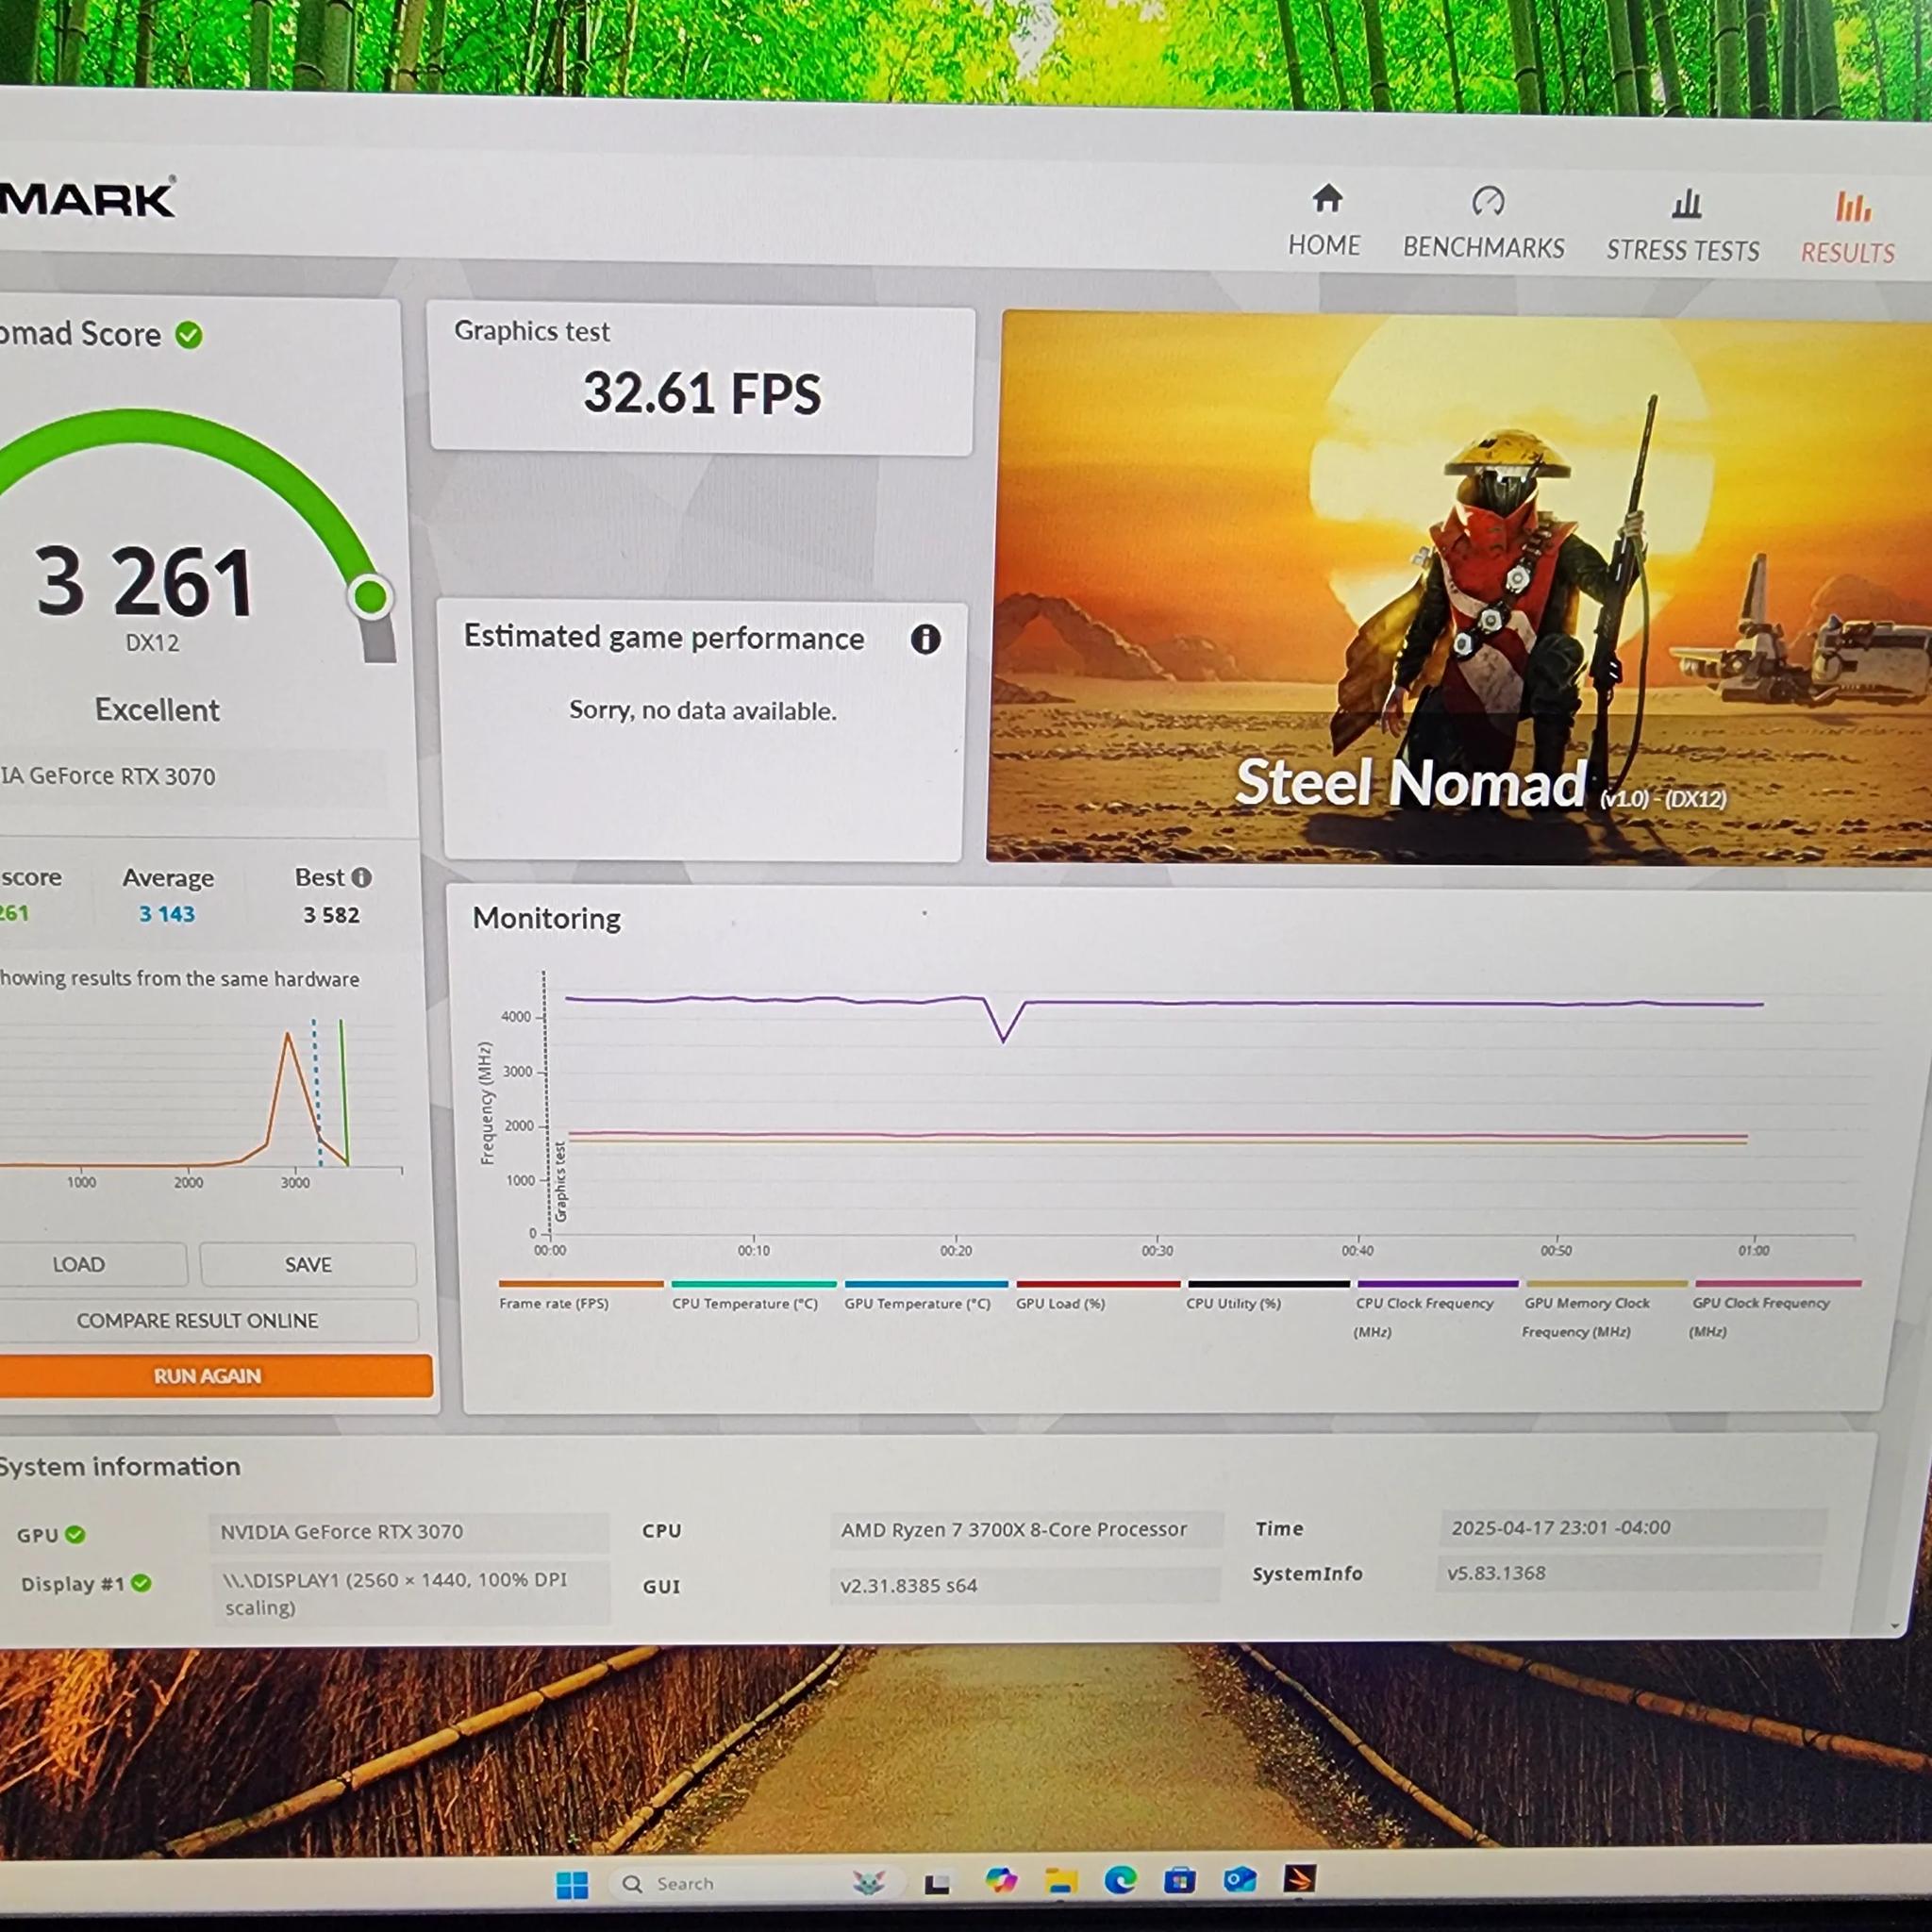Viewport: 1932px width, 1932px height.
Task: Click dotted blue average line in distribution chart
Action: coord(316,1092)
